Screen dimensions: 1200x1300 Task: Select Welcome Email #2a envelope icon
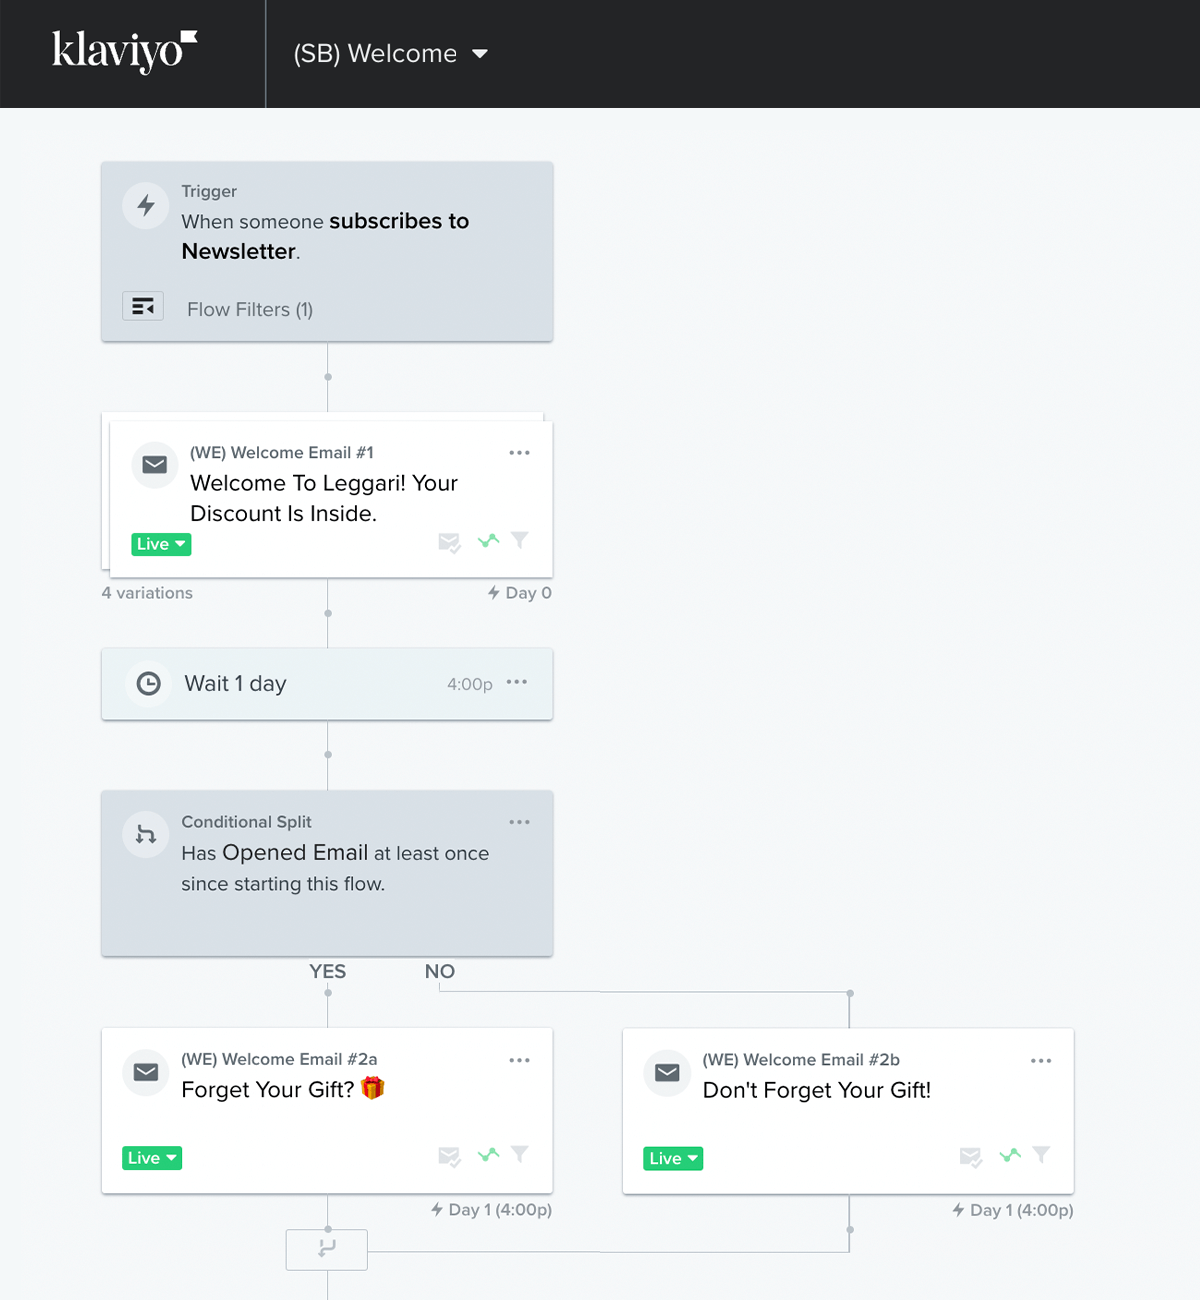coord(146,1072)
